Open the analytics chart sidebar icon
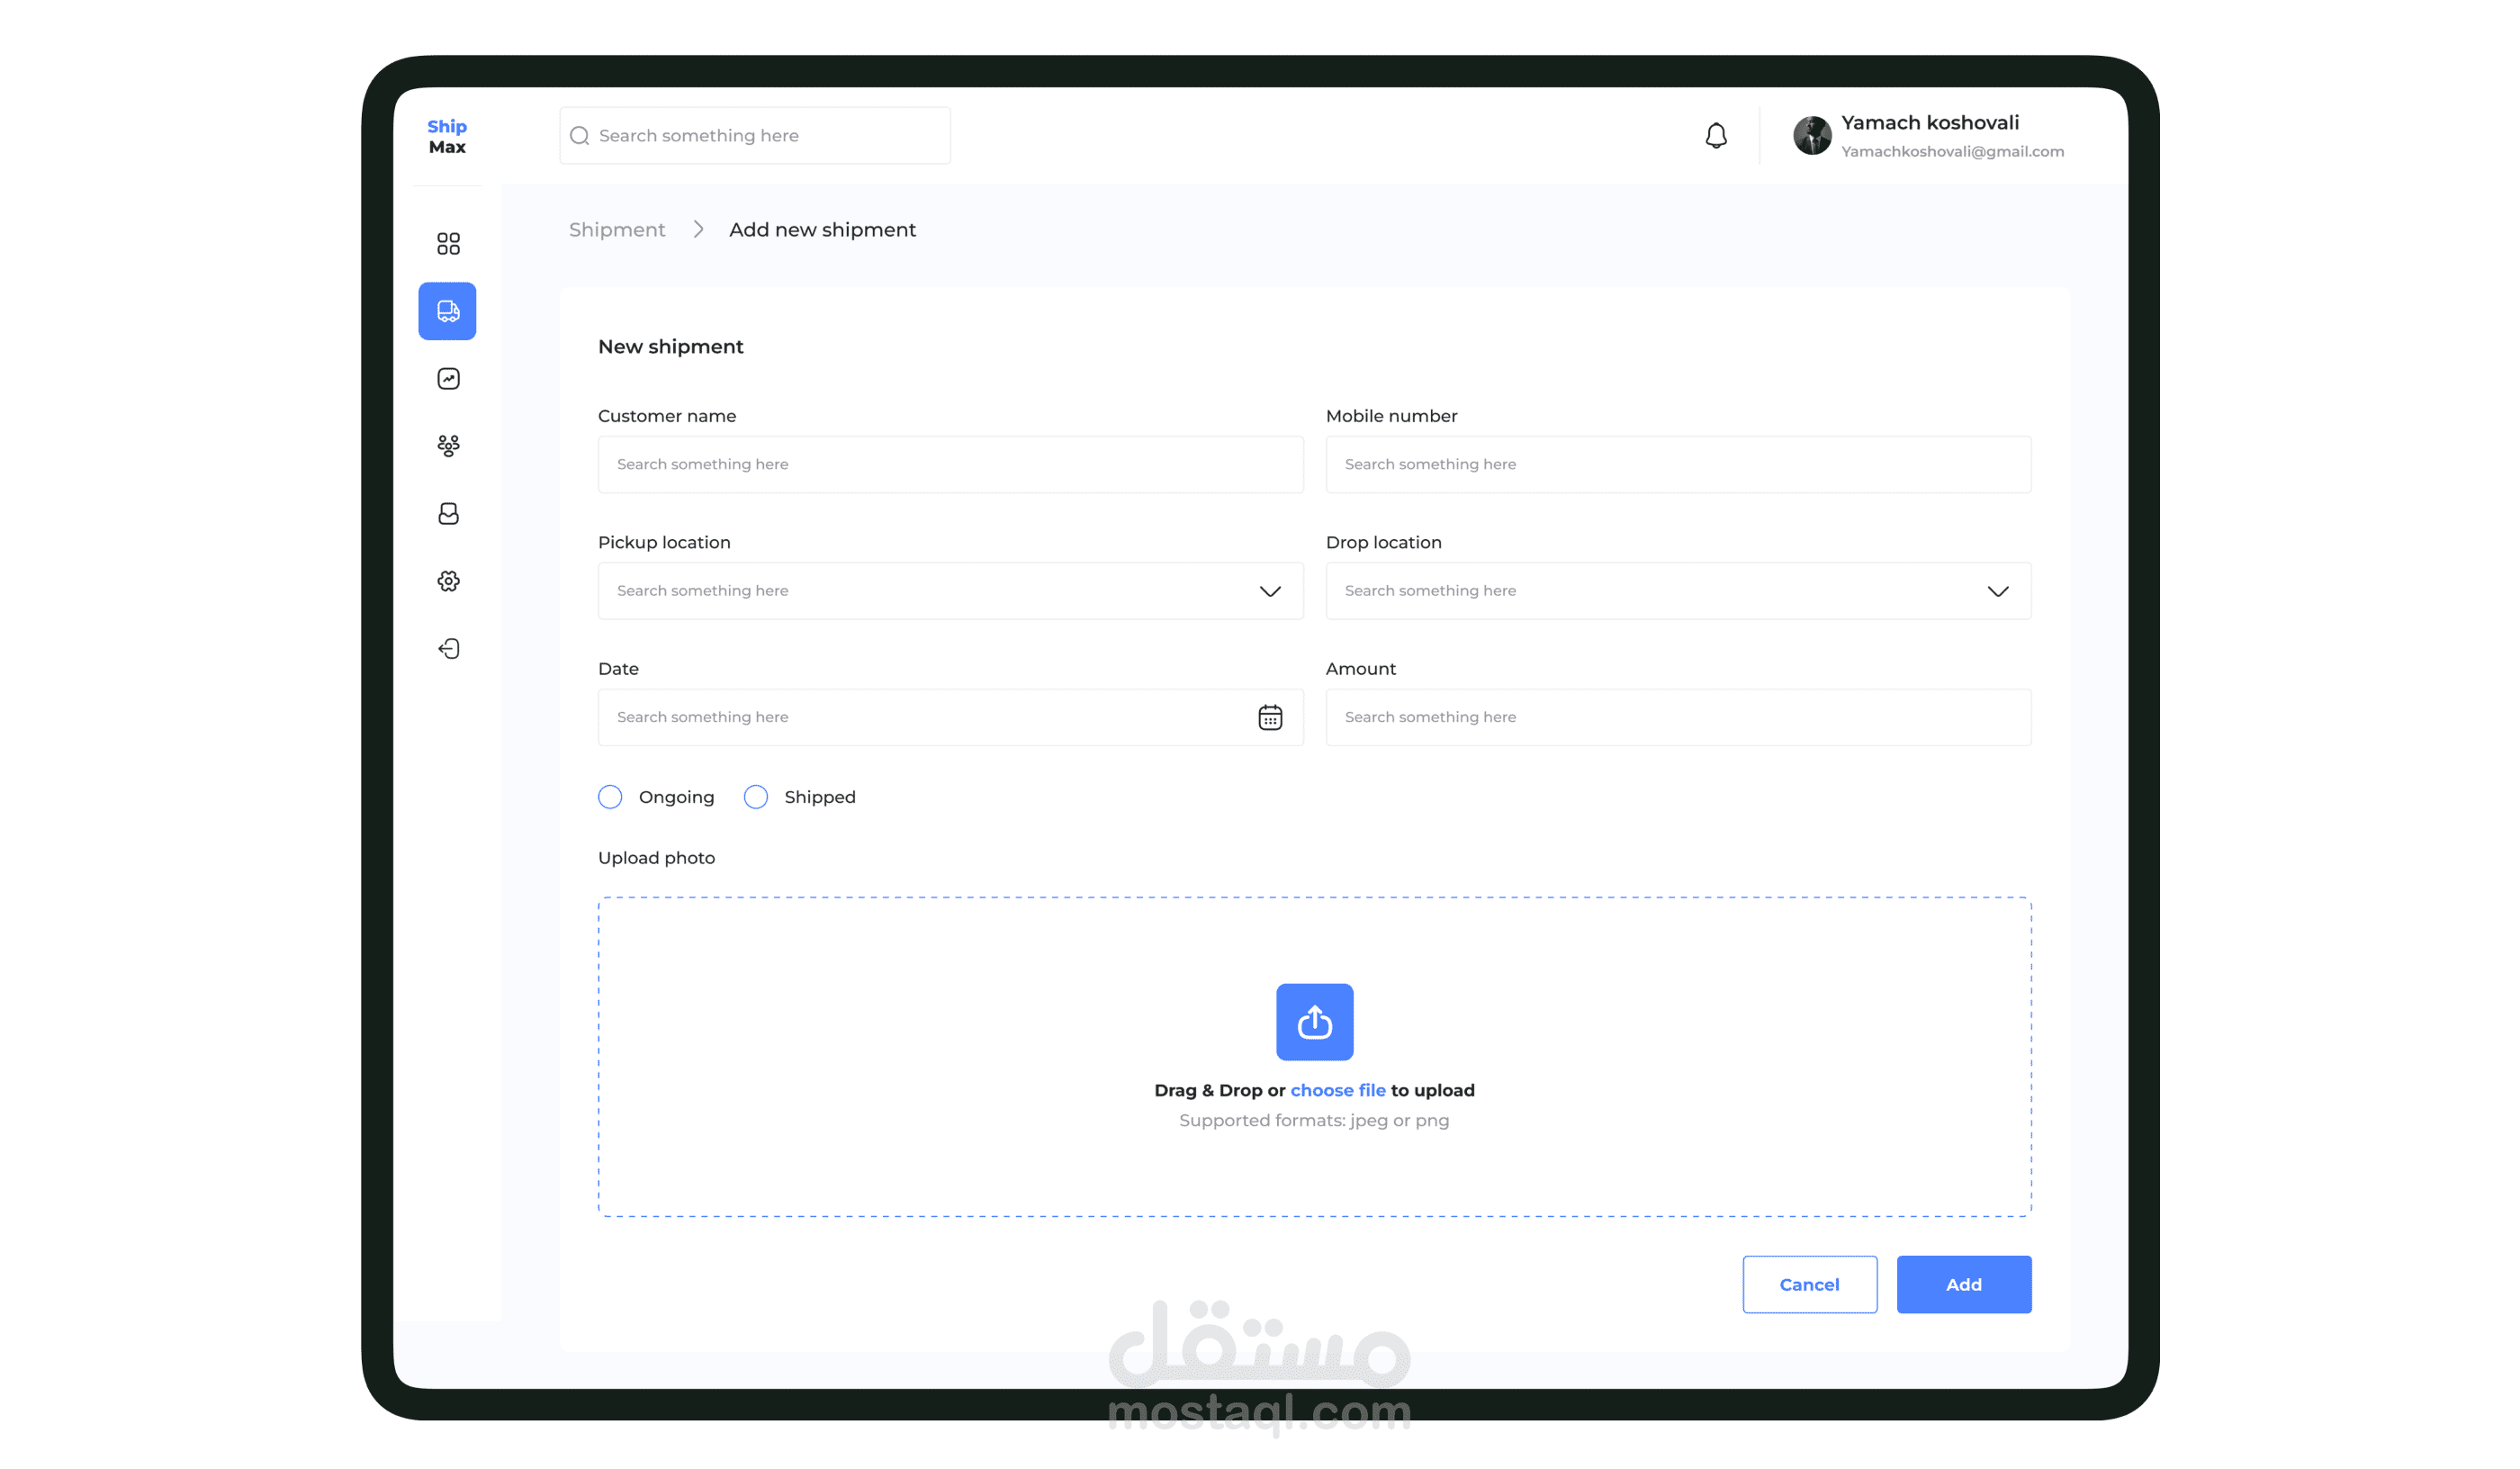Image resolution: width=2520 pixels, height=1469 pixels. pos(448,378)
